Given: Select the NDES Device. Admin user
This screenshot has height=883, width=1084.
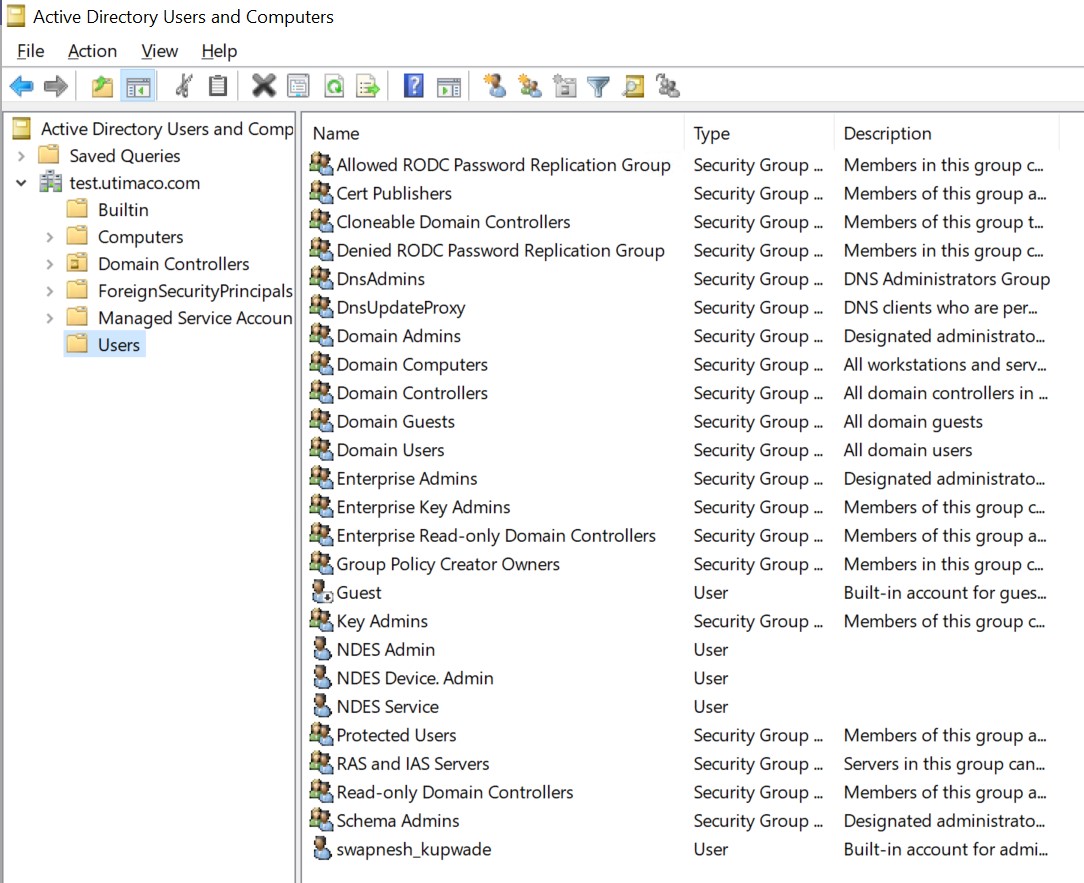Looking at the screenshot, I should click(415, 678).
